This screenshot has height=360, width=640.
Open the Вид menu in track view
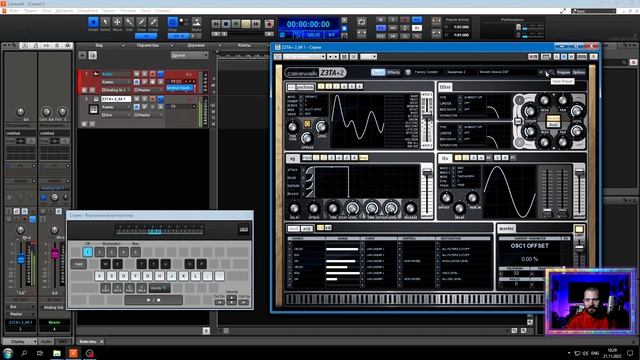coord(99,45)
